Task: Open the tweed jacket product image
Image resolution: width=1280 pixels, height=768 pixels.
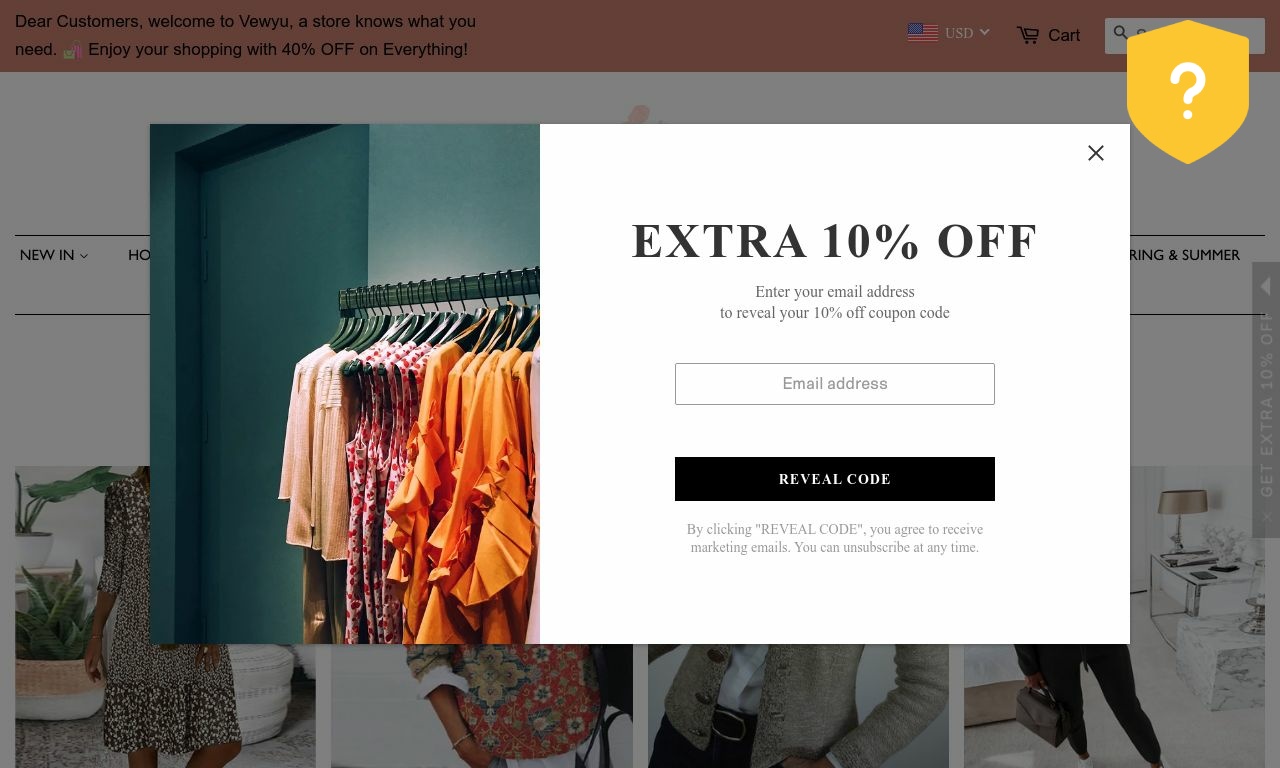Action: tap(798, 706)
